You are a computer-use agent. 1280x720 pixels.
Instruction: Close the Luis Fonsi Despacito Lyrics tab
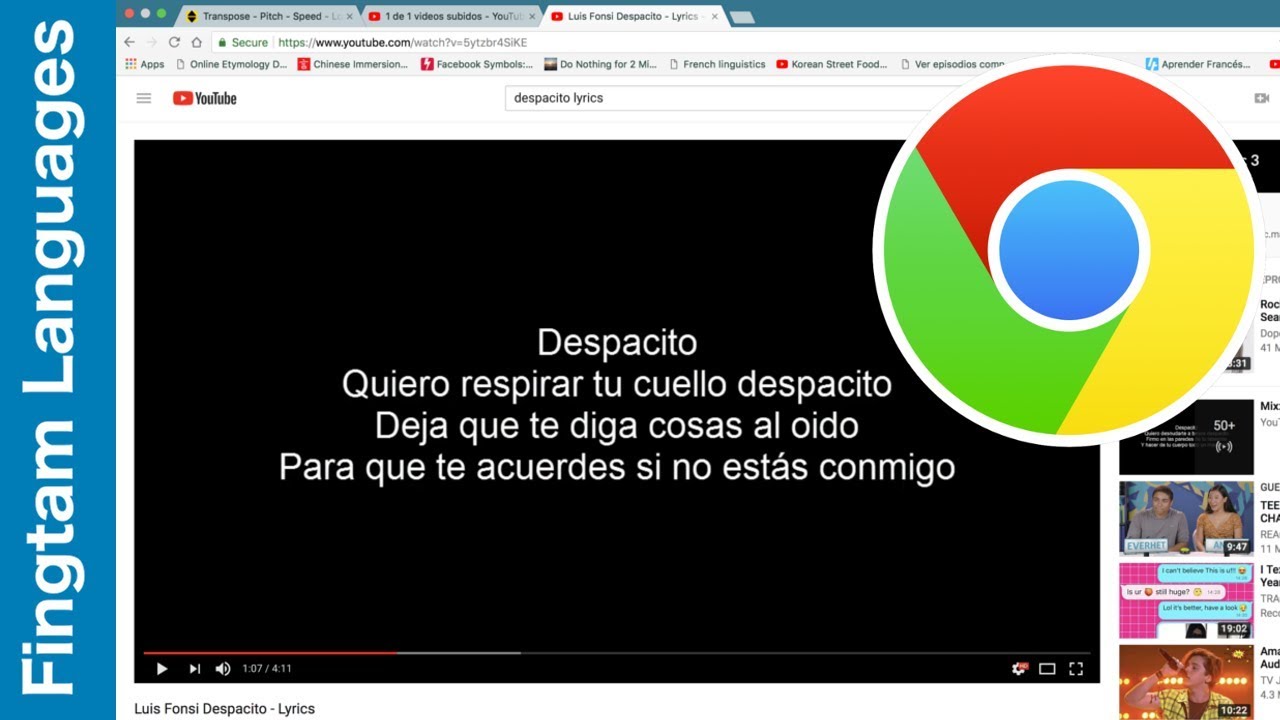714,16
